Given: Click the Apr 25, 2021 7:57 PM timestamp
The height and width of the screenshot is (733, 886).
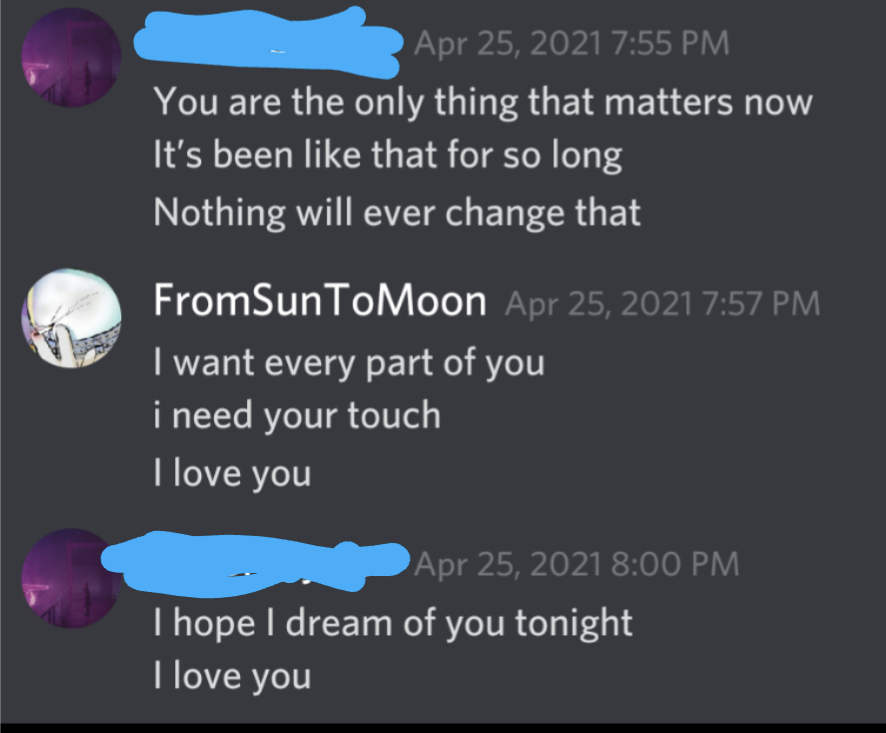Looking at the screenshot, I should (x=662, y=303).
